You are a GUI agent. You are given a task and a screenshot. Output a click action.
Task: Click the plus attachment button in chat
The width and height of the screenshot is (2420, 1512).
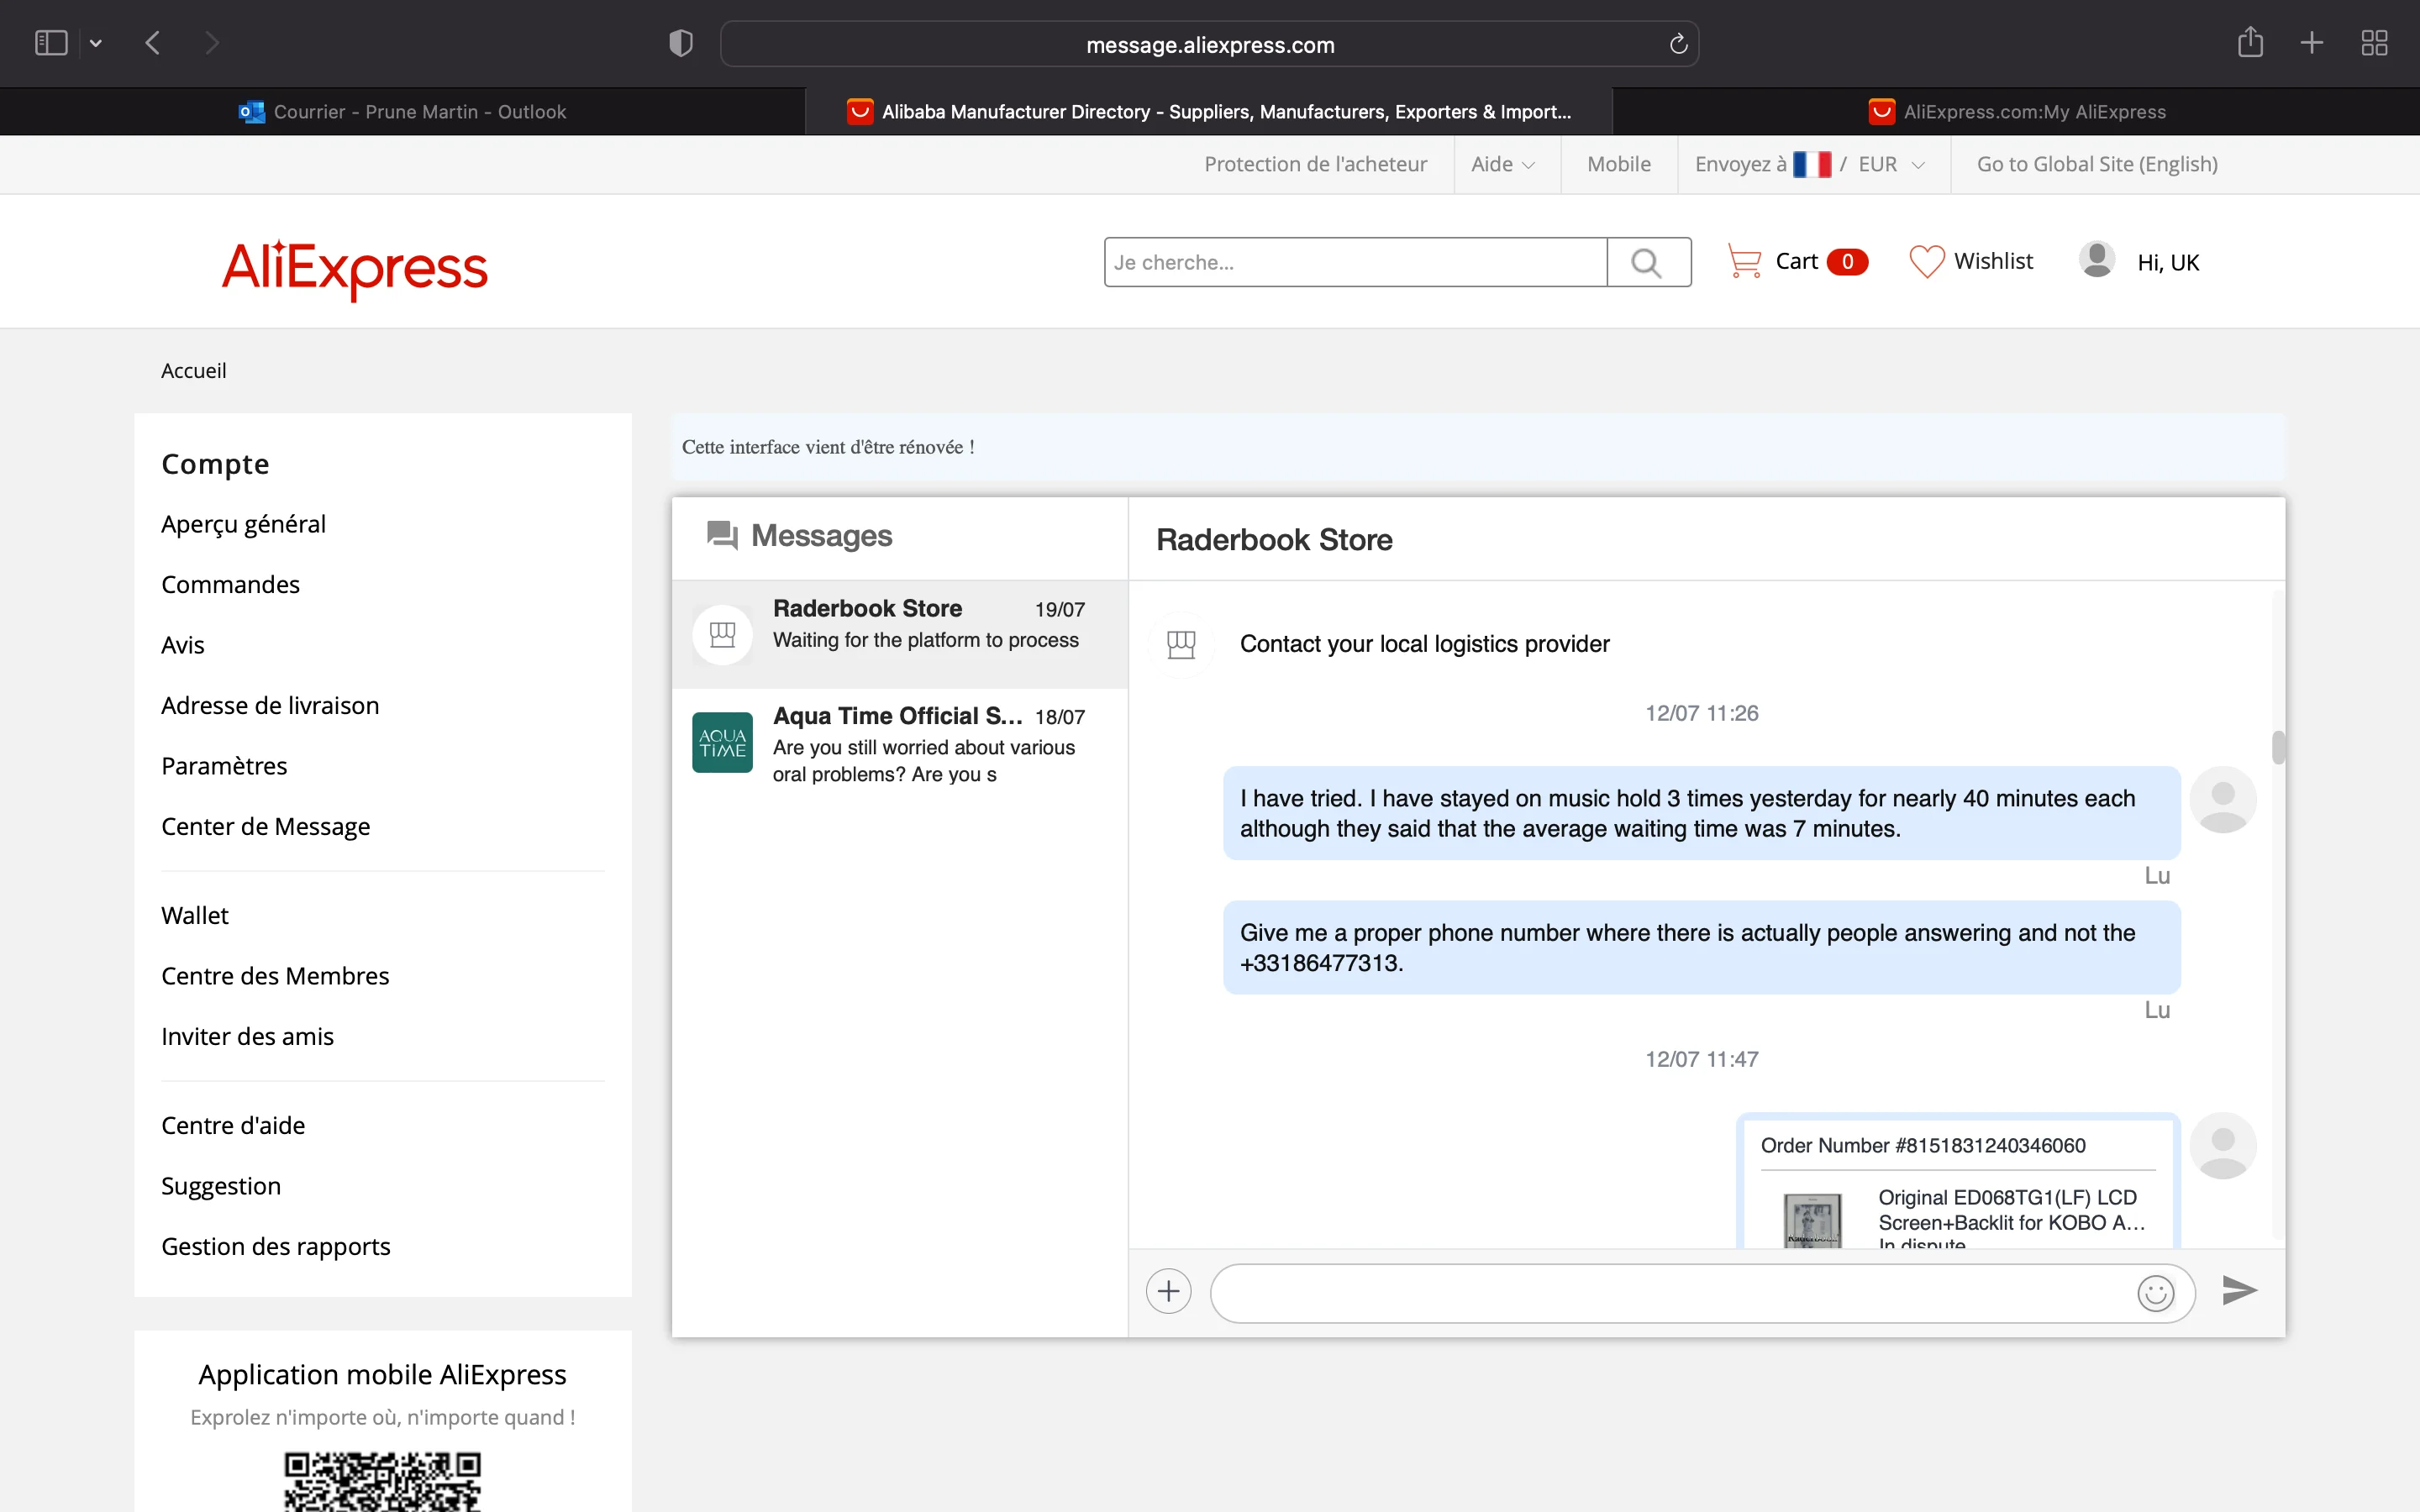click(x=1168, y=1291)
